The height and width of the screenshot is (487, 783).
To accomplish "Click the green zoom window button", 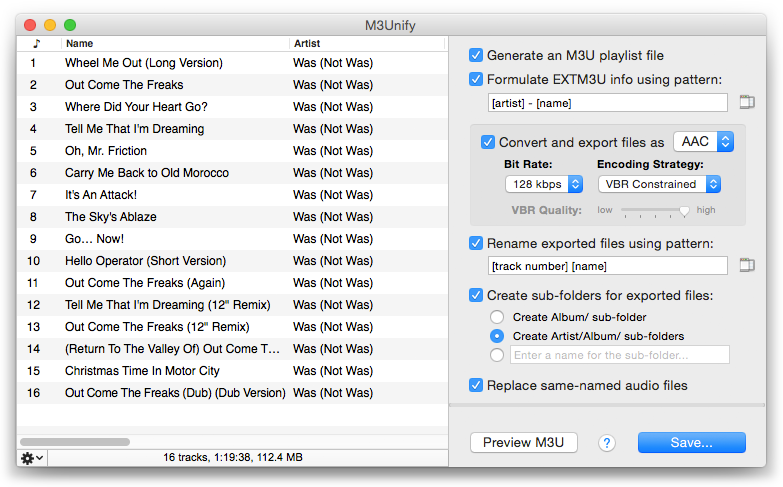I will tap(70, 24).
